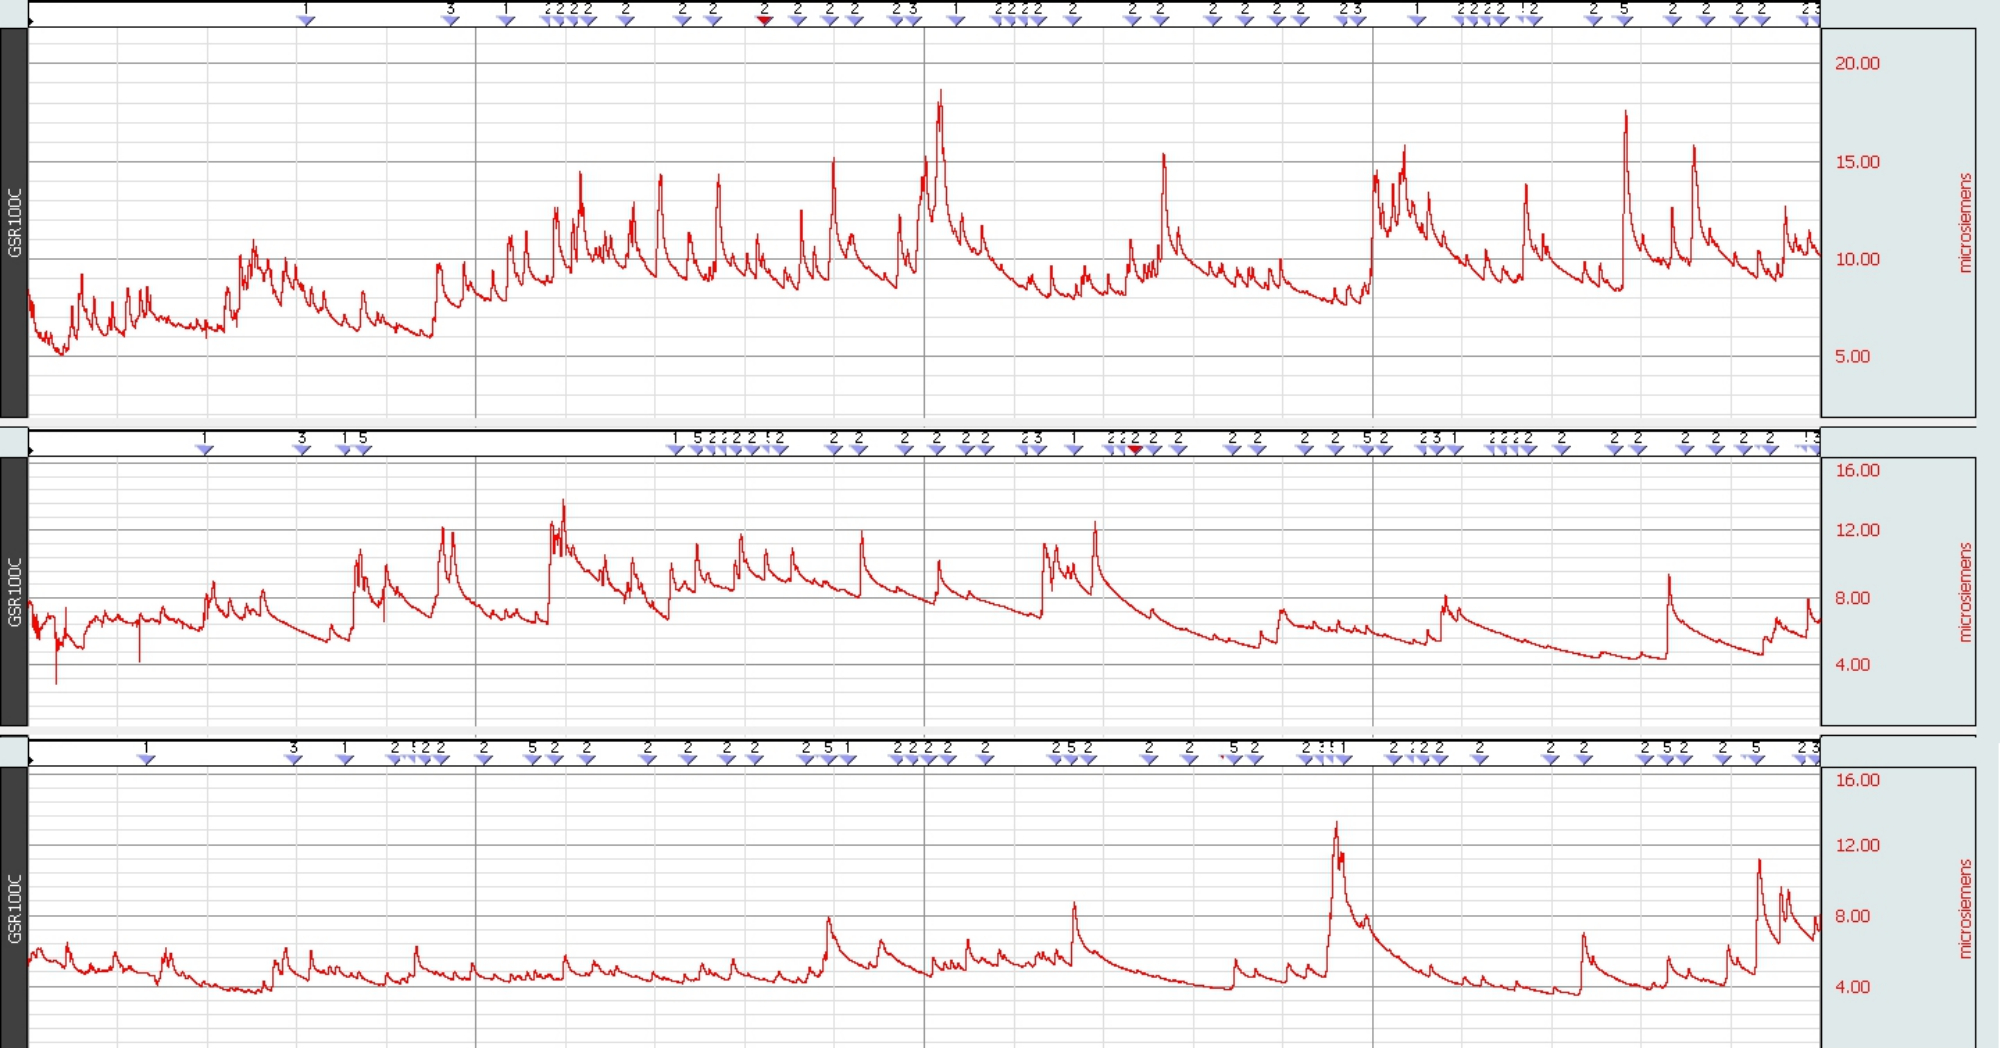
Task: Click the 5.00 value on top graph axis
Action: (x=1852, y=356)
